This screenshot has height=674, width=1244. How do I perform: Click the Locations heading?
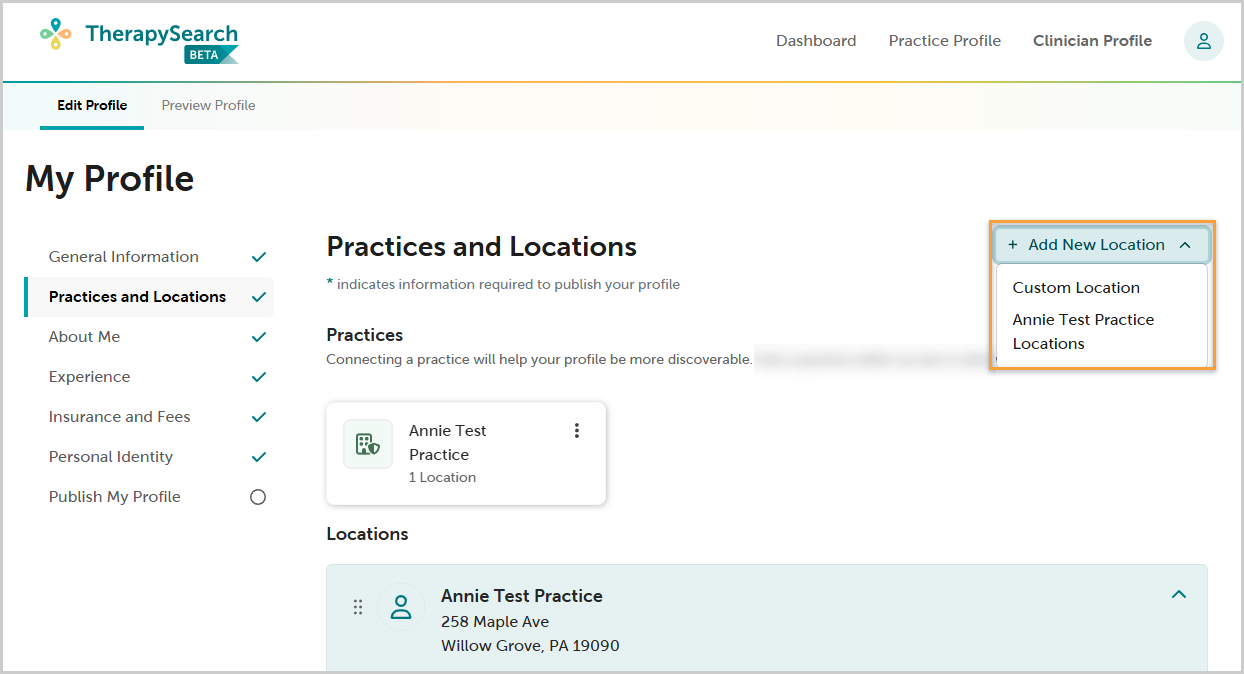tap(367, 534)
